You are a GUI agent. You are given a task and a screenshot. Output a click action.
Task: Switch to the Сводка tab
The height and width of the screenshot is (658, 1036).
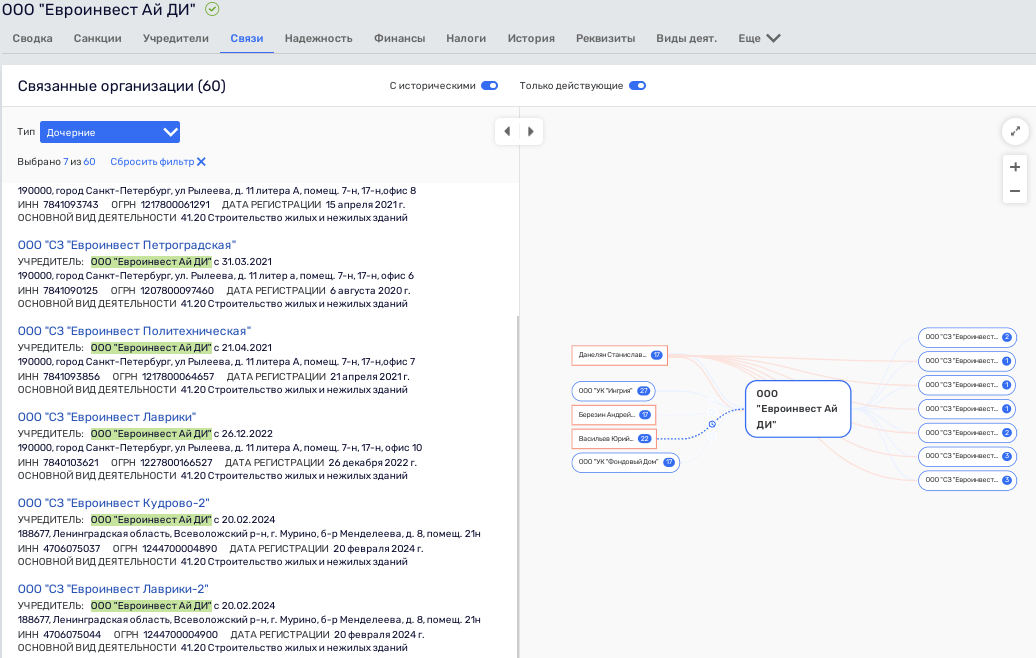[x=32, y=38]
